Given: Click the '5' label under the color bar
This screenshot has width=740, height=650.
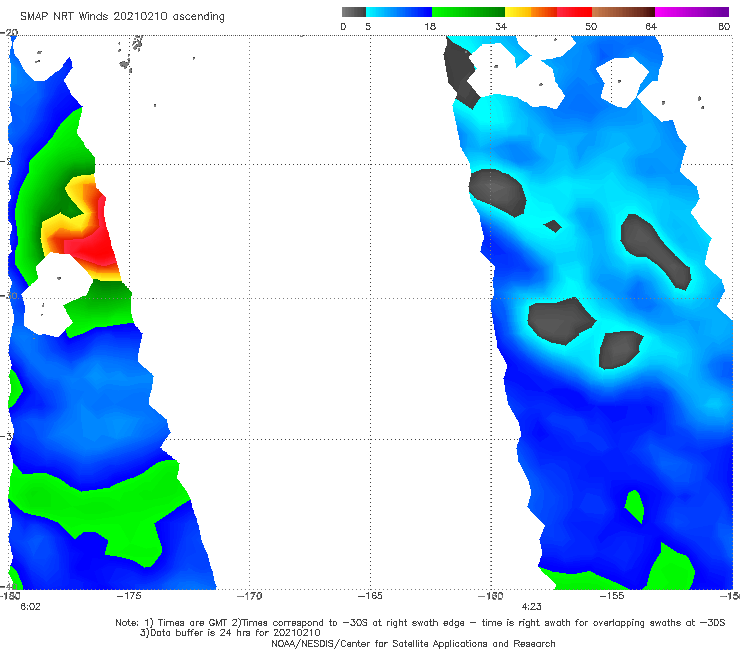Looking at the screenshot, I should pyautogui.click(x=368, y=27).
